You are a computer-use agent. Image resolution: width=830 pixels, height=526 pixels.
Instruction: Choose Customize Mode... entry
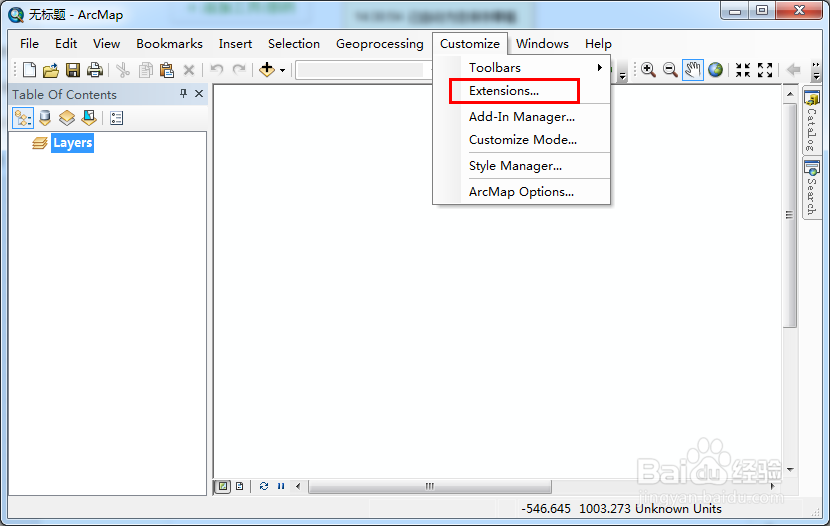tap(522, 140)
